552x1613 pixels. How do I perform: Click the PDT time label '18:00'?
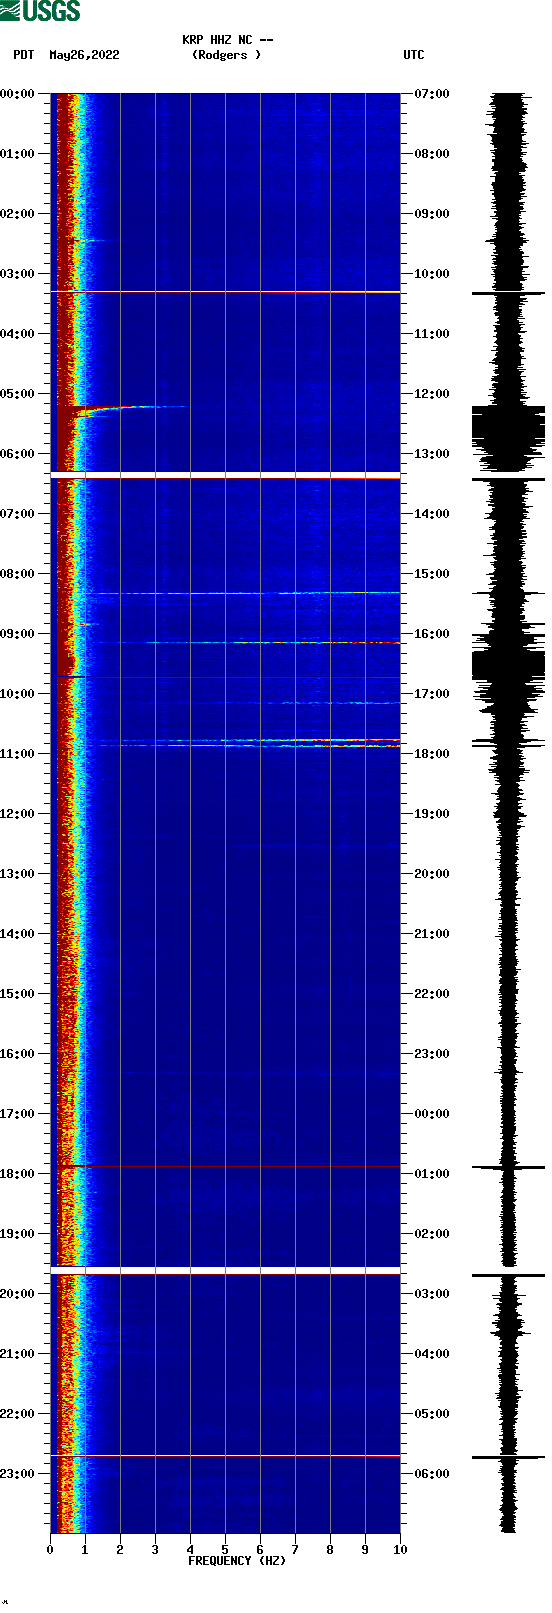[x=18, y=1174]
